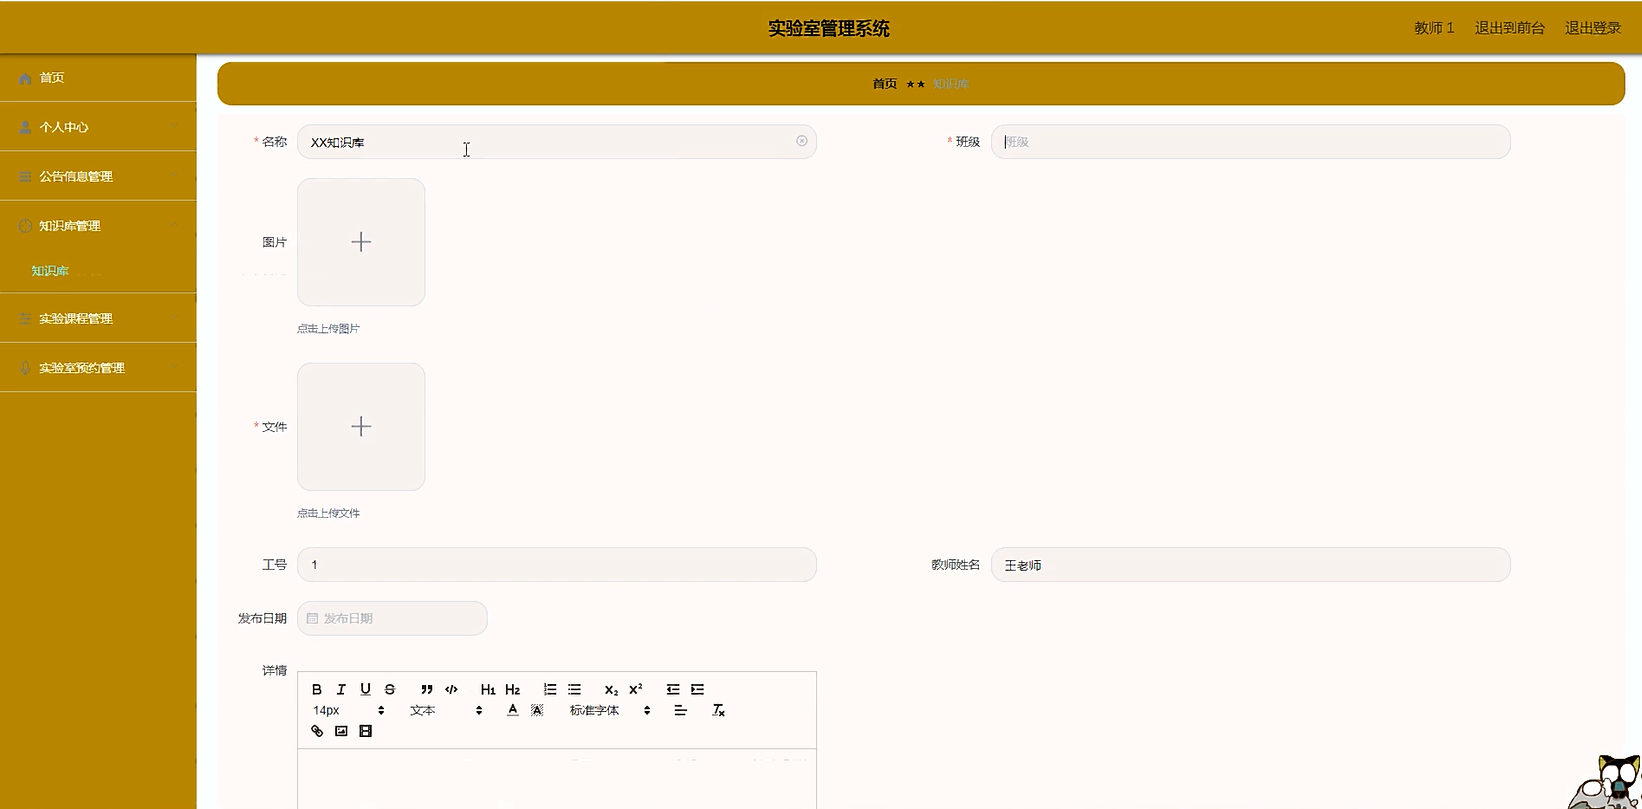Apply underline formatting in the editor
This screenshot has height=809, width=1642.
coord(365,689)
